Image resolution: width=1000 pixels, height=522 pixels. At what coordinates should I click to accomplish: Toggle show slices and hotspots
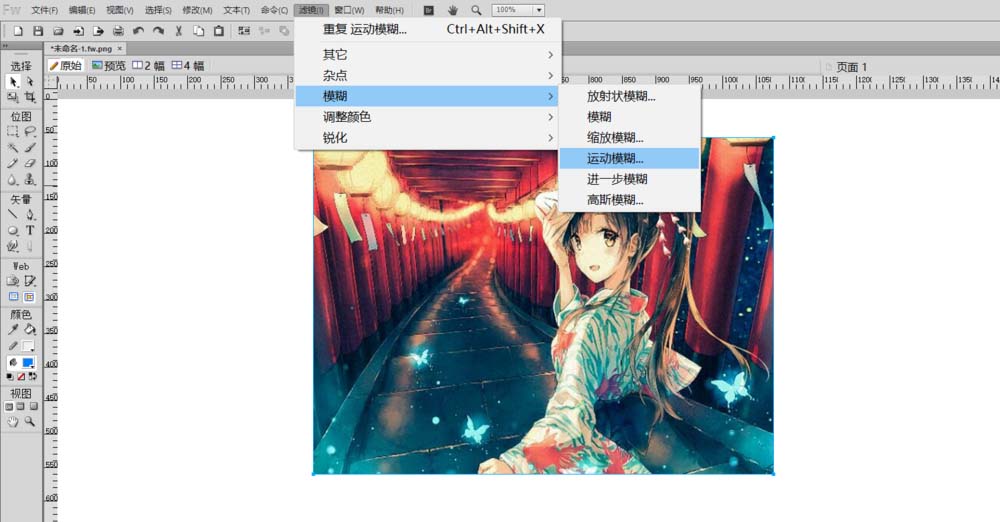click(x=29, y=297)
